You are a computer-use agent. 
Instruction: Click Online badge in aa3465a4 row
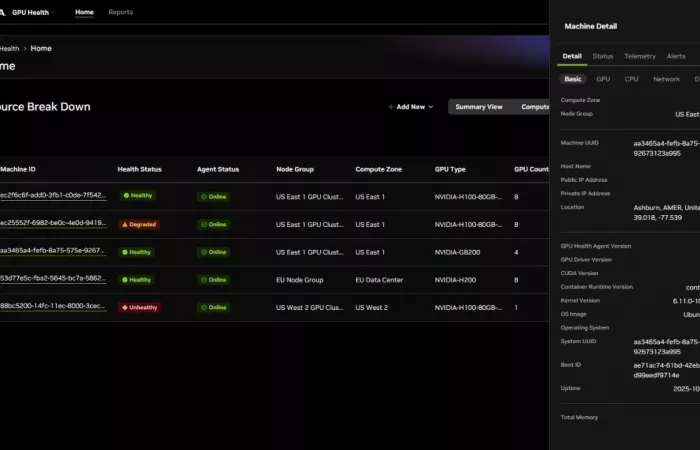(x=213, y=252)
